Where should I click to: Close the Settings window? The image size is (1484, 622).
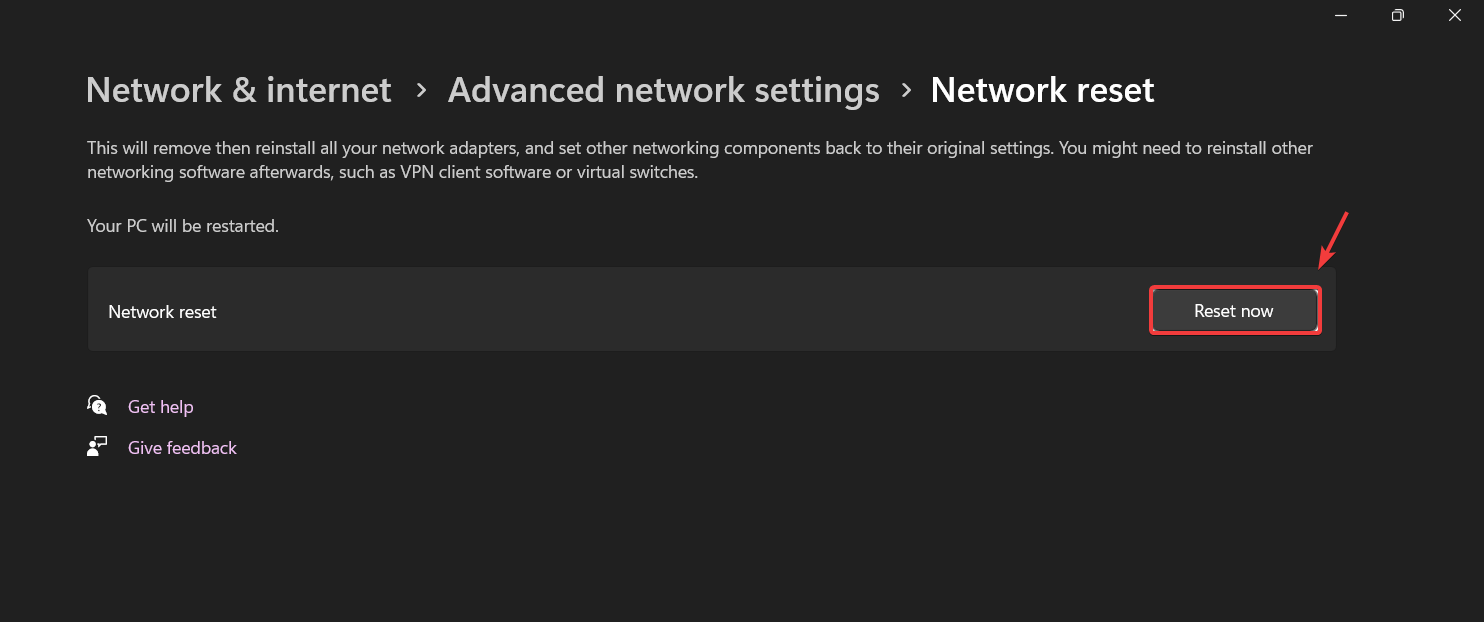[x=1455, y=15]
